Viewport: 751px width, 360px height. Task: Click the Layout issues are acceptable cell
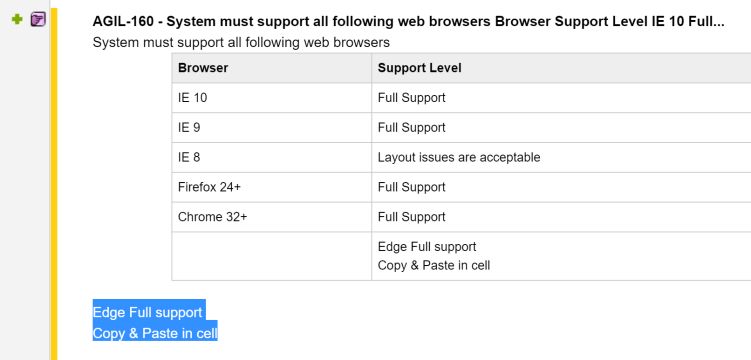click(561, 158)
